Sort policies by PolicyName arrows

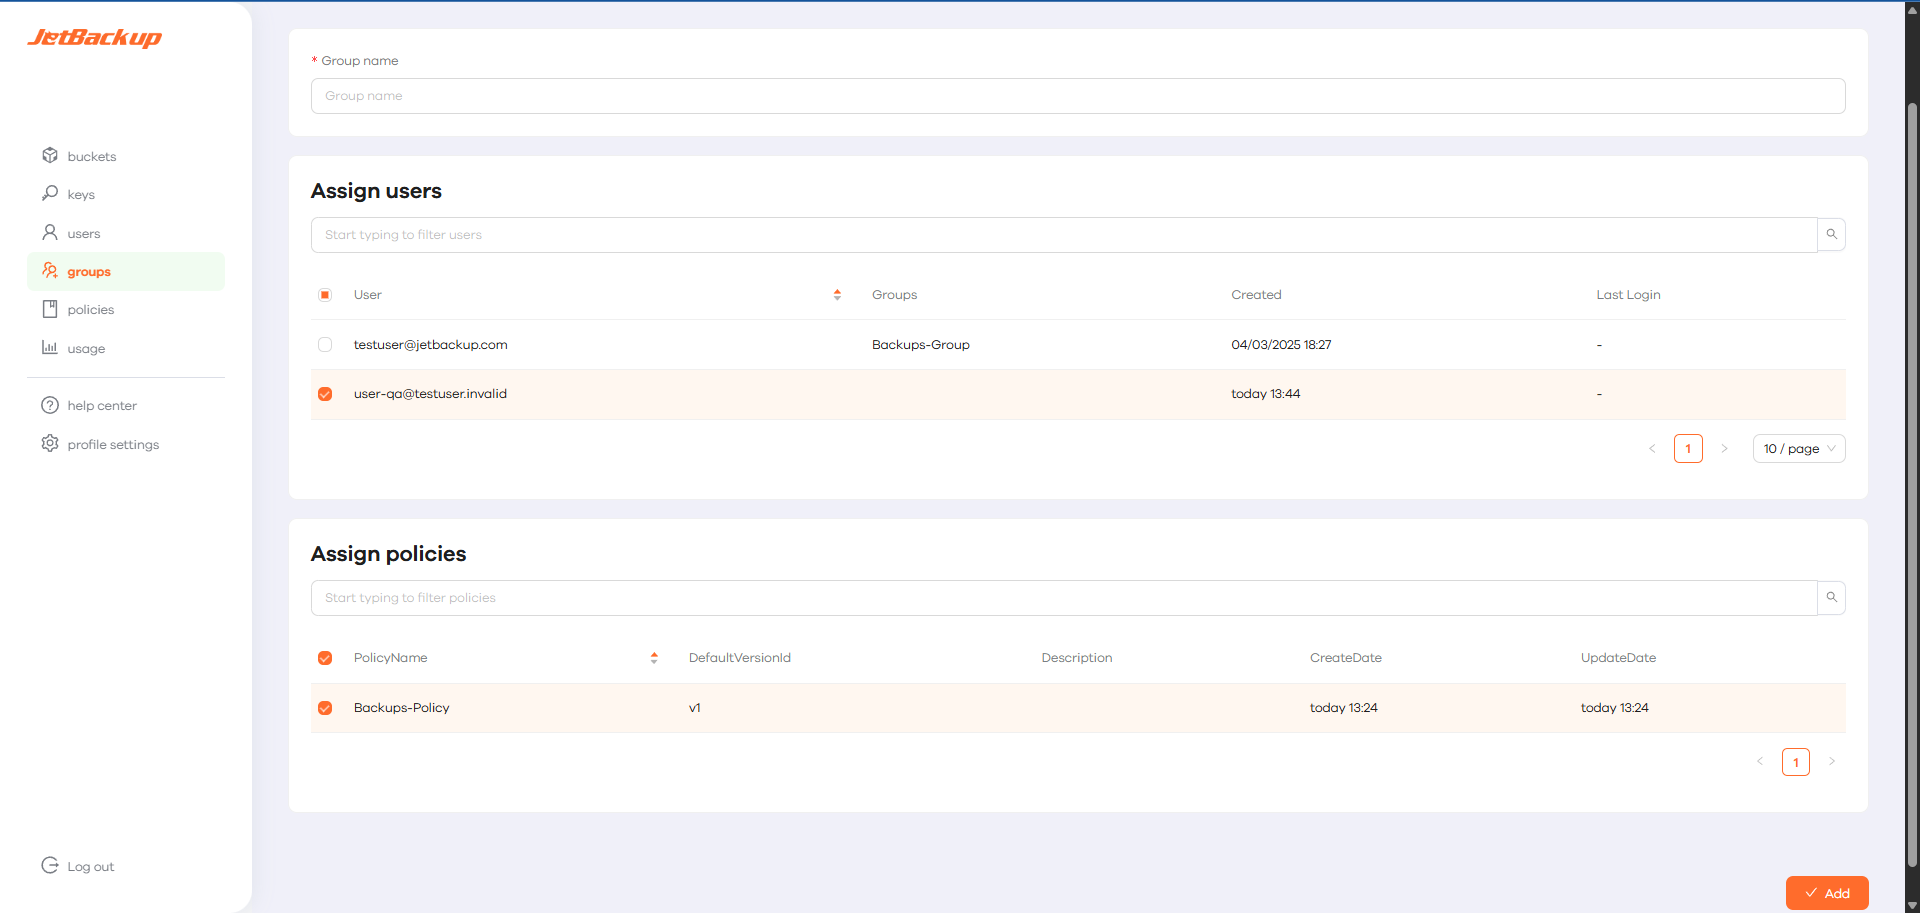click(654, 658)
